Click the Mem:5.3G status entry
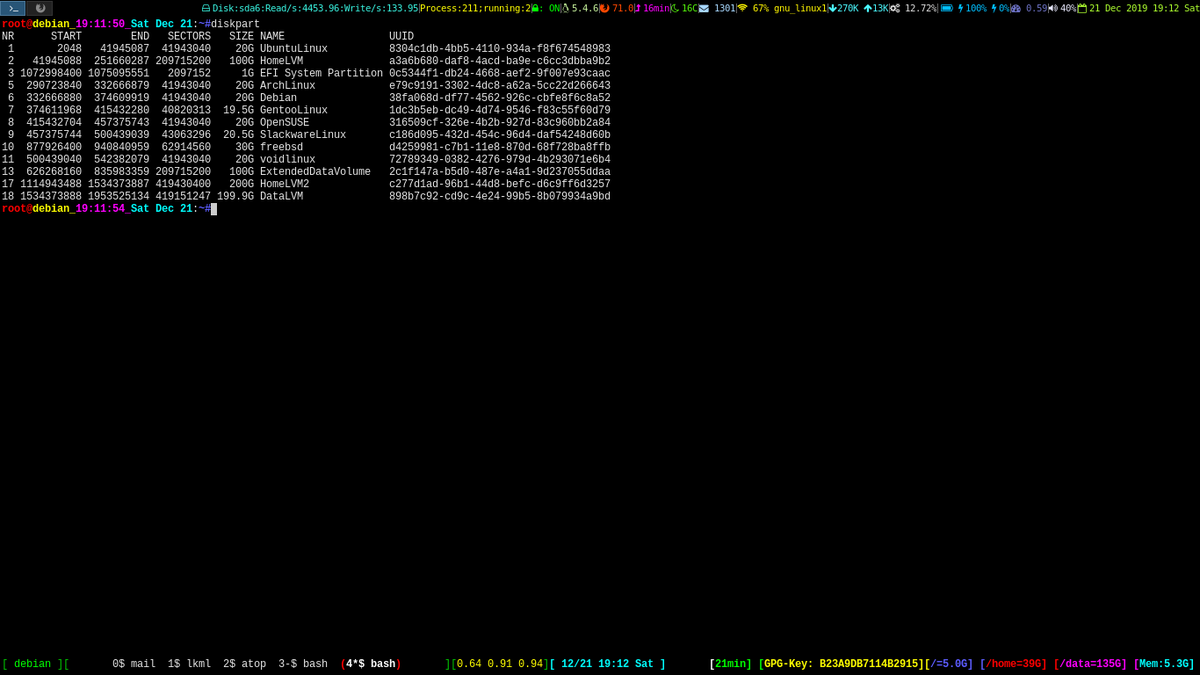This screenshot has width=1200, height=675. point(1164,664)
